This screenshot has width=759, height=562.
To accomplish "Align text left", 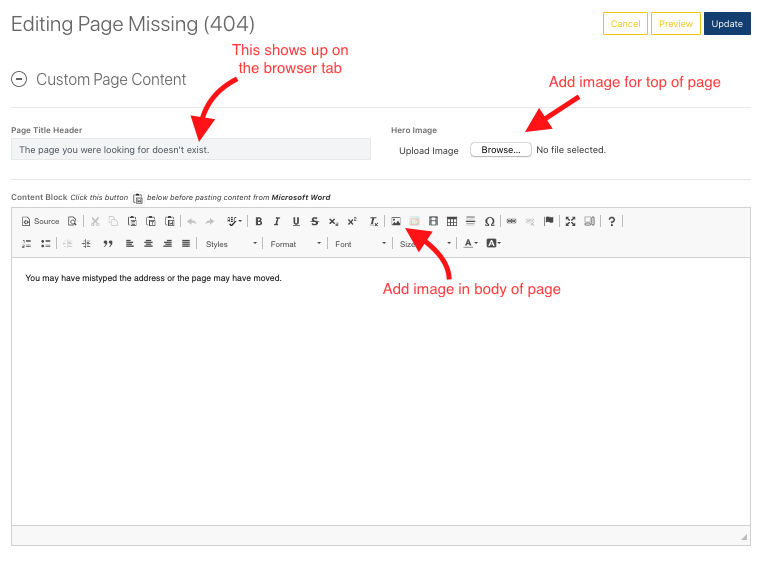I will coord(130,243).
